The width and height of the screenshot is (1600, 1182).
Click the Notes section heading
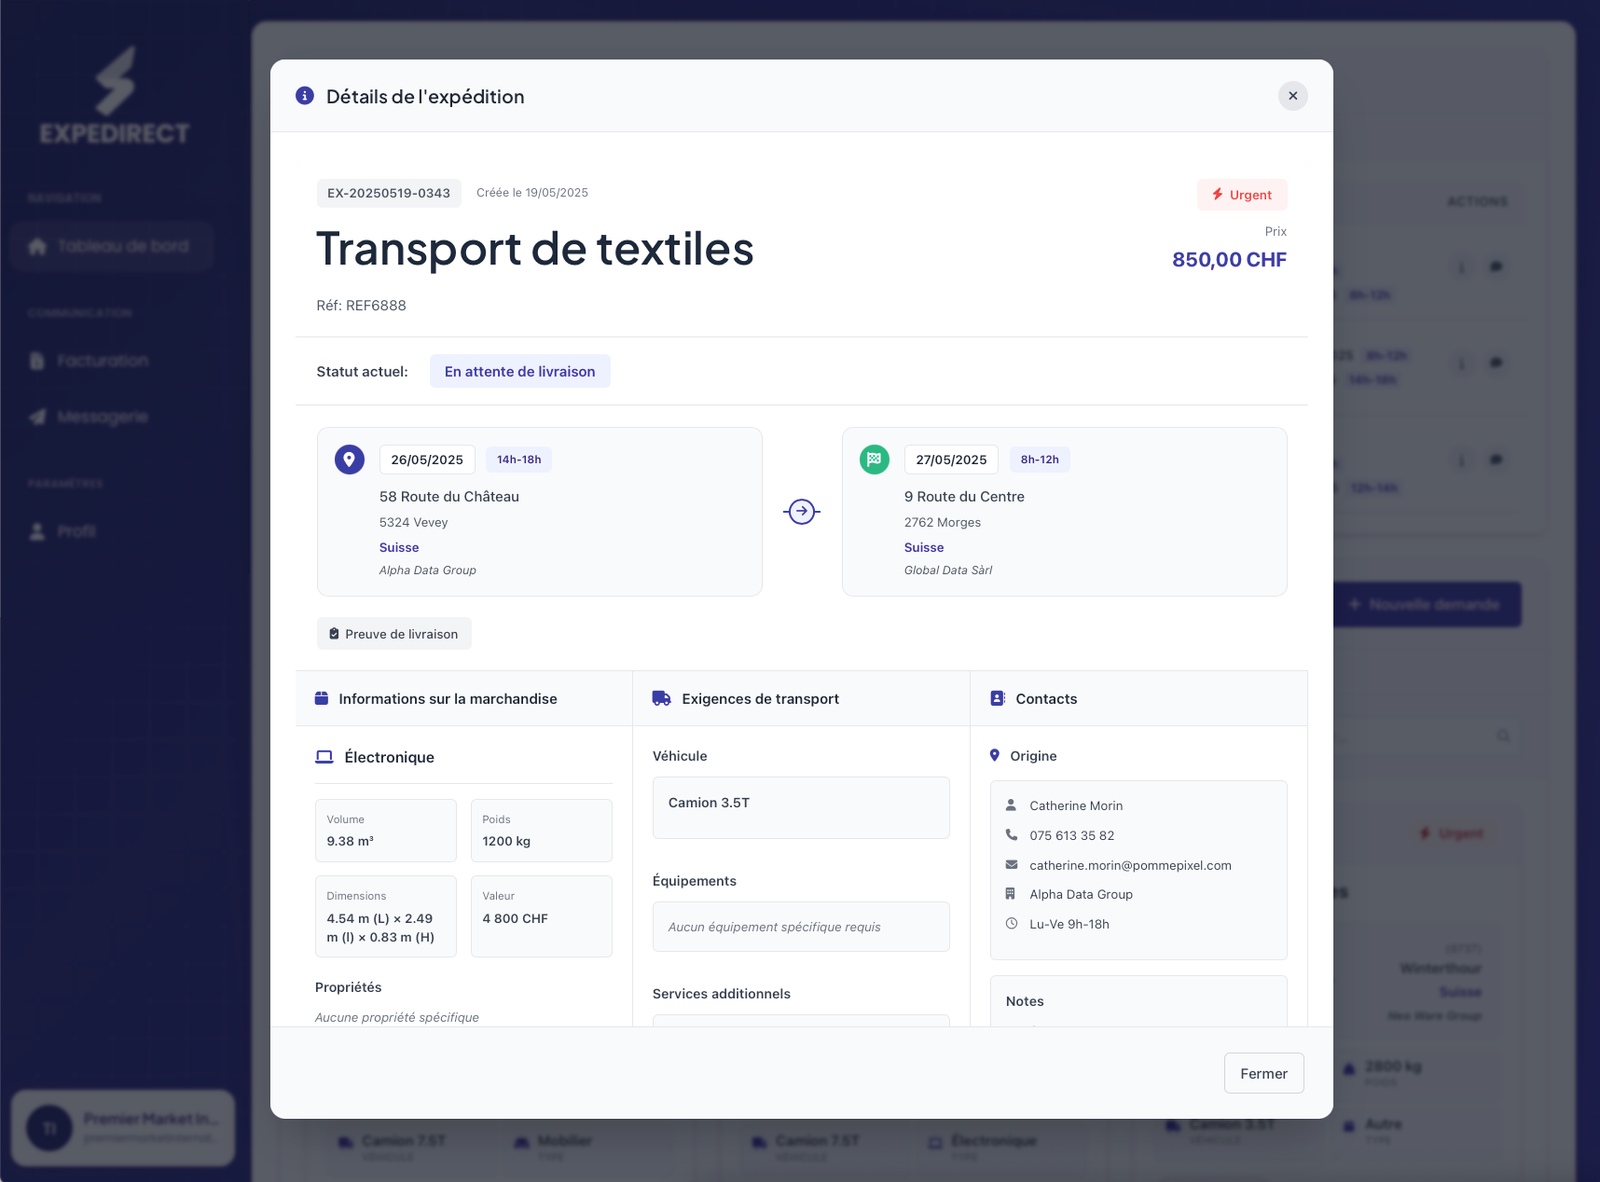coord(1025,1001)
